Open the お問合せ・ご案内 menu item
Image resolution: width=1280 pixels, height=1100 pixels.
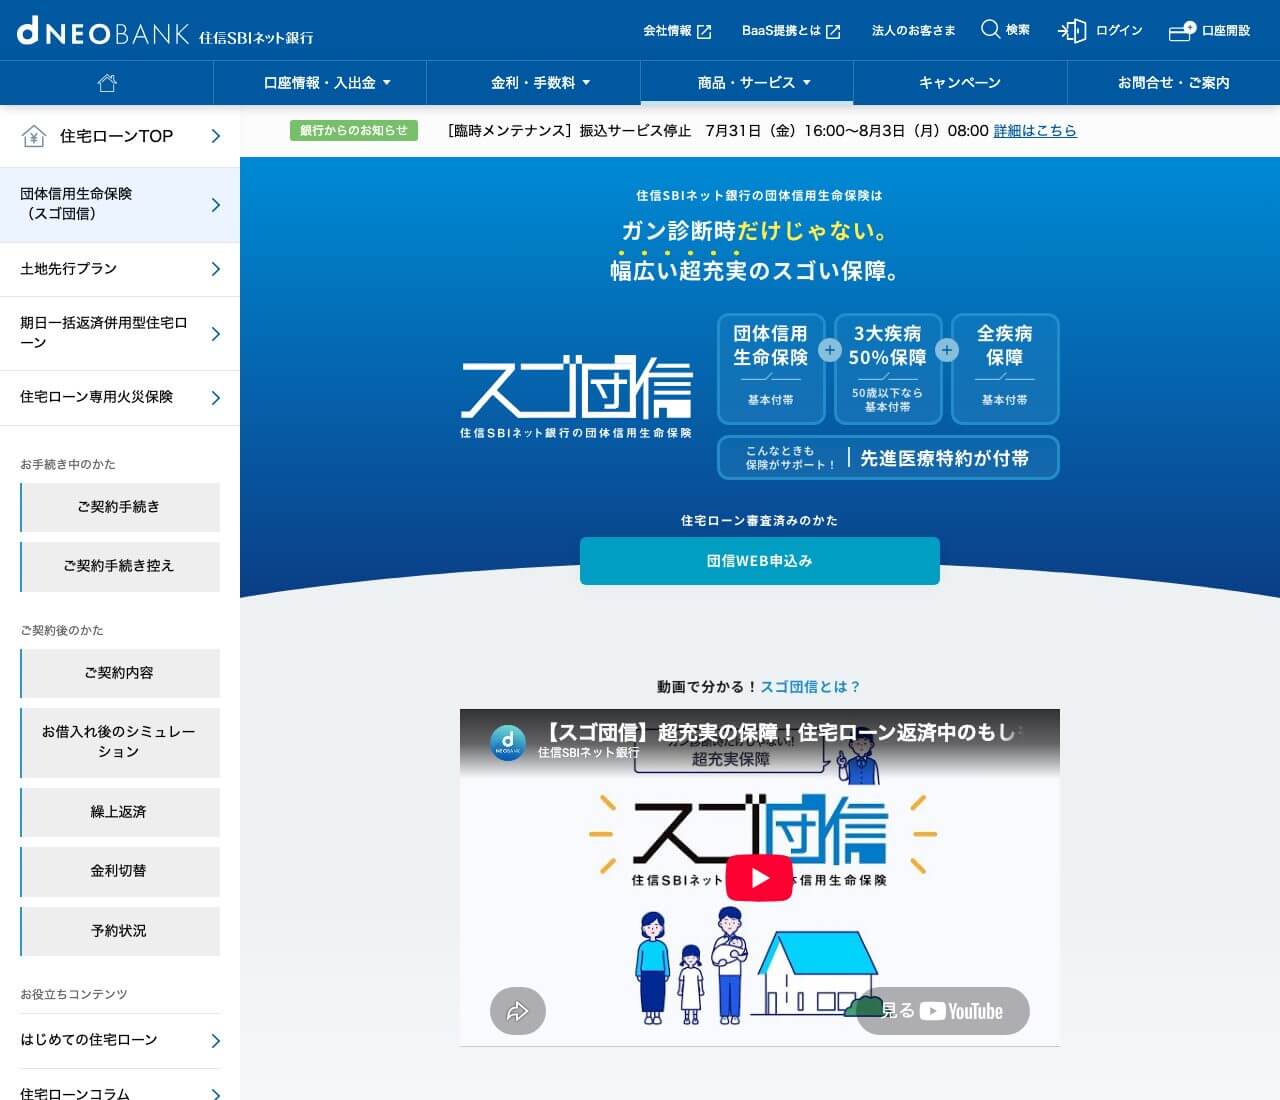click(1174, 83)
